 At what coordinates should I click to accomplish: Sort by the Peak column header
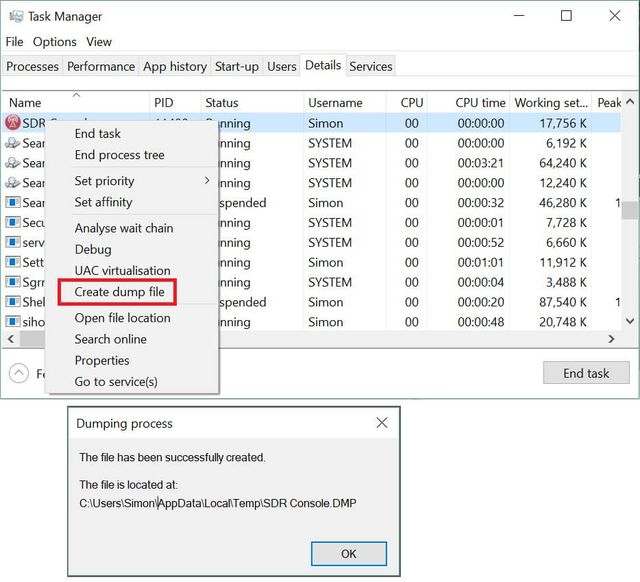click(x=607, y=102)
